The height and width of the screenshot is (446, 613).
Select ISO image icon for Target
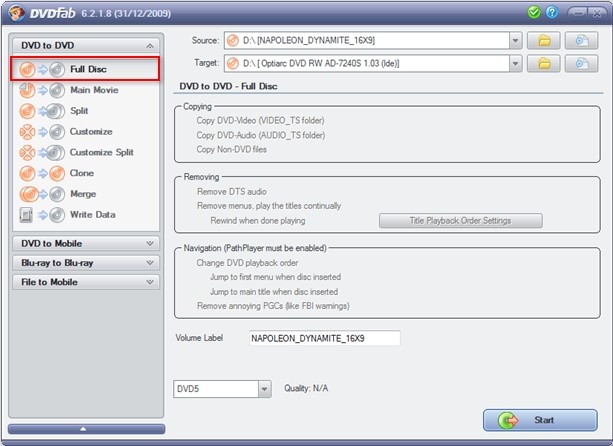581,63
